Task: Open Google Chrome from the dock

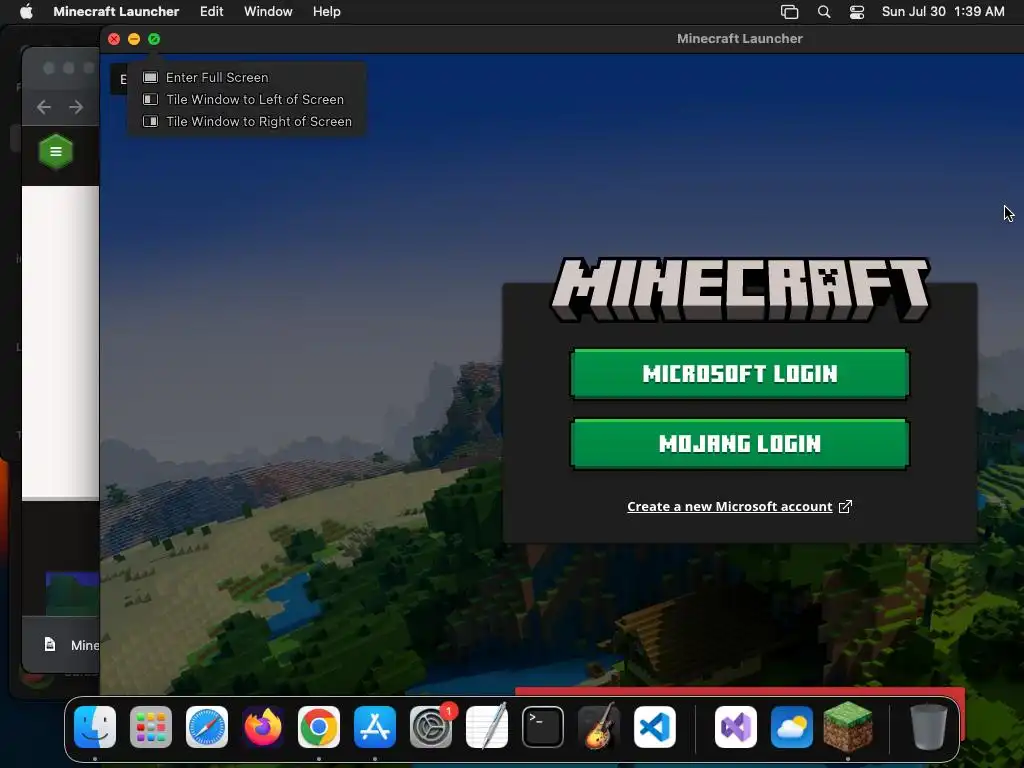Action: click(x=319, y=727)
